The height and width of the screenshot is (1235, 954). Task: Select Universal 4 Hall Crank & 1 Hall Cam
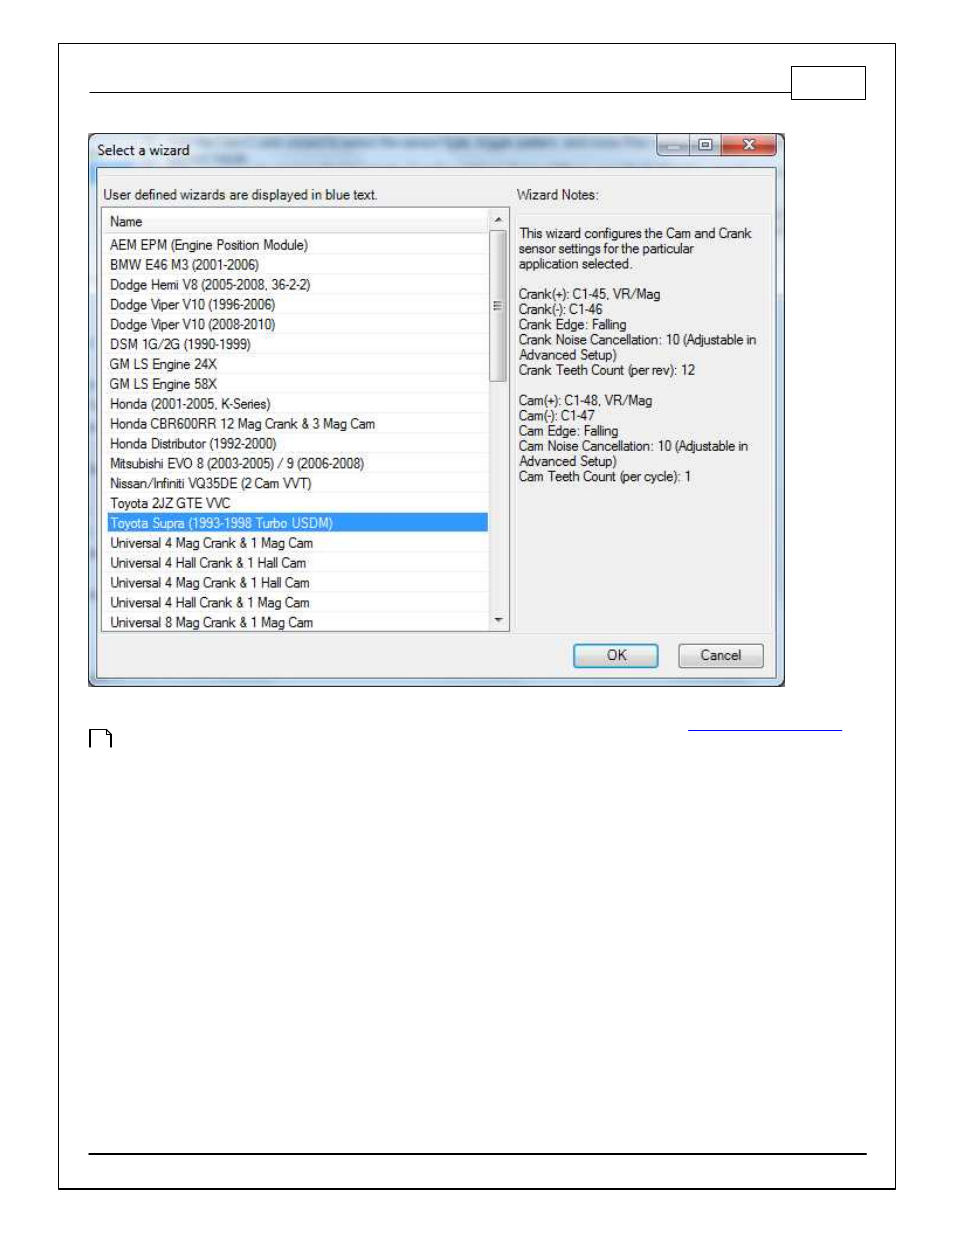(296, 563)
